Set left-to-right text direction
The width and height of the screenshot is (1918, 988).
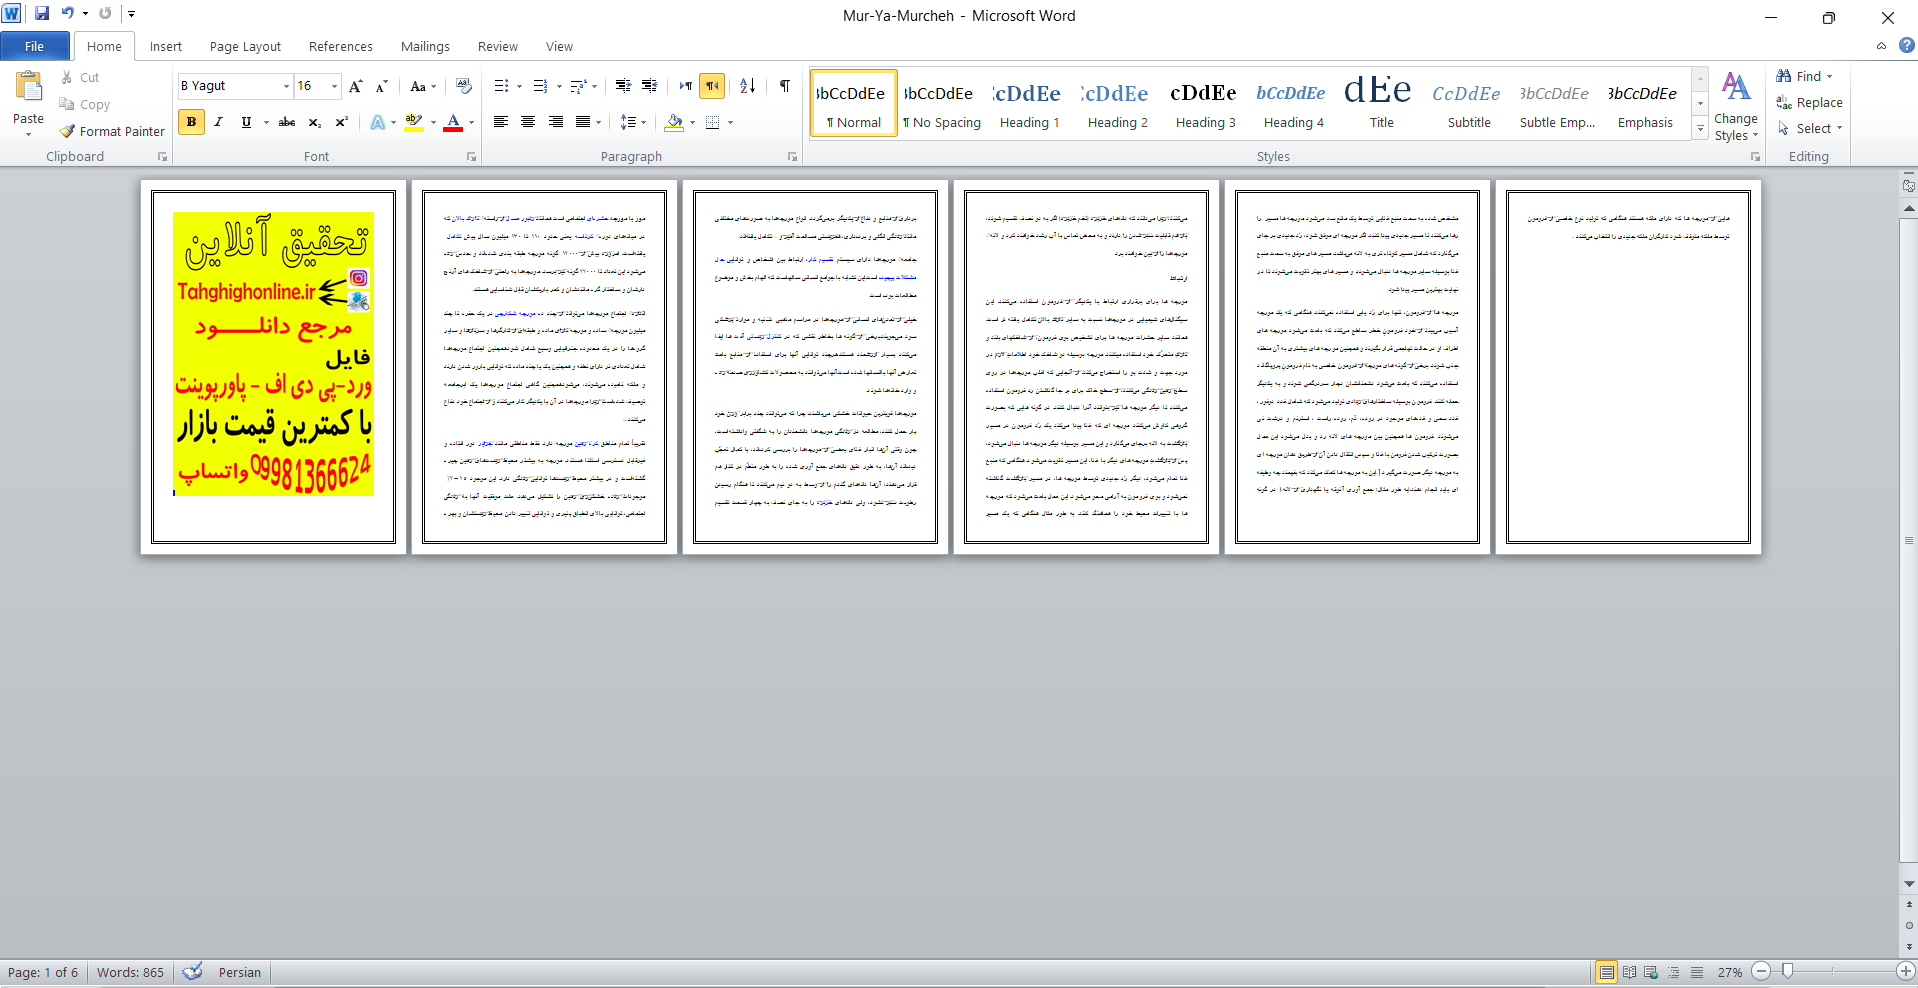[x=685, y=86]
